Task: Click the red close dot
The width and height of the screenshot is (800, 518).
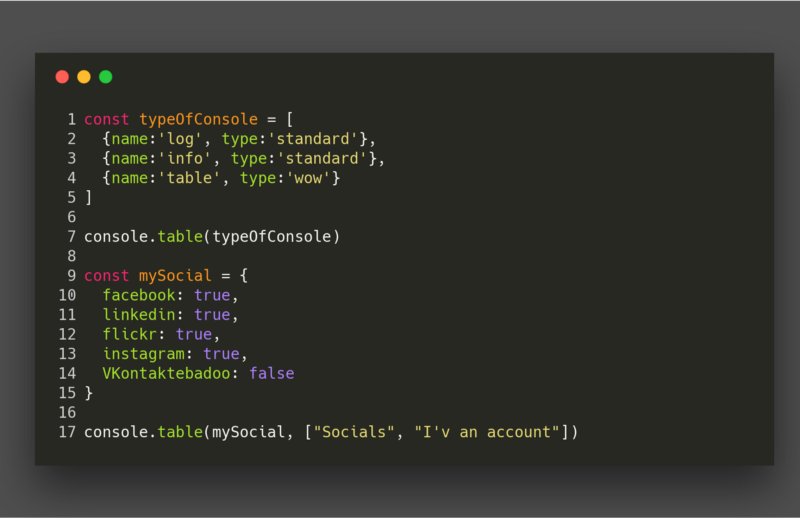Action: coord(62,77)
